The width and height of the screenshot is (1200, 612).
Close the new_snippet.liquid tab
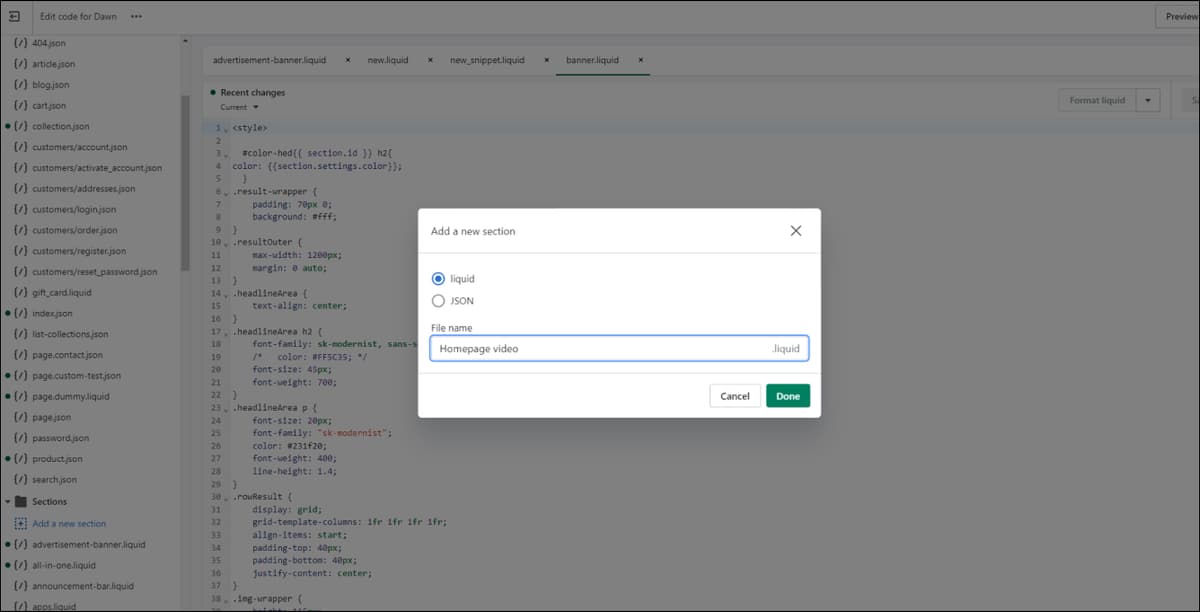[x=546, y=60]
